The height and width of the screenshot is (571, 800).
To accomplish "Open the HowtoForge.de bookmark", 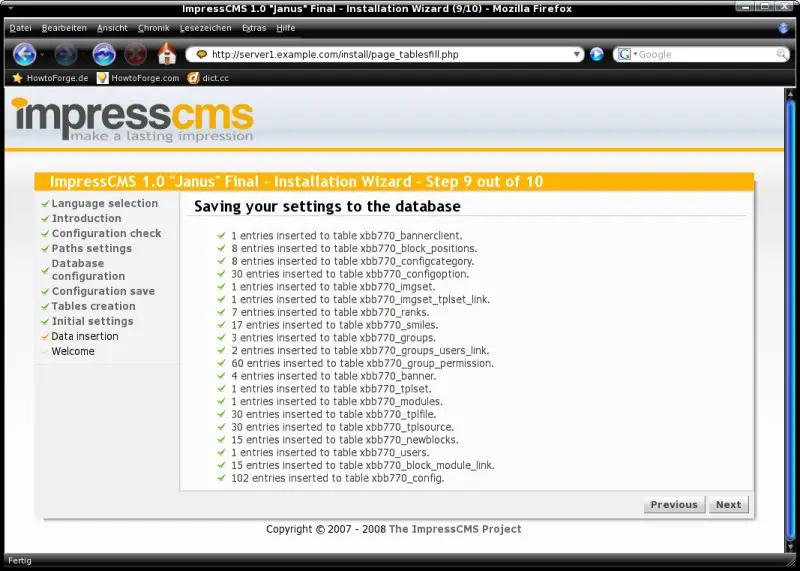I will tap(50, 78).
